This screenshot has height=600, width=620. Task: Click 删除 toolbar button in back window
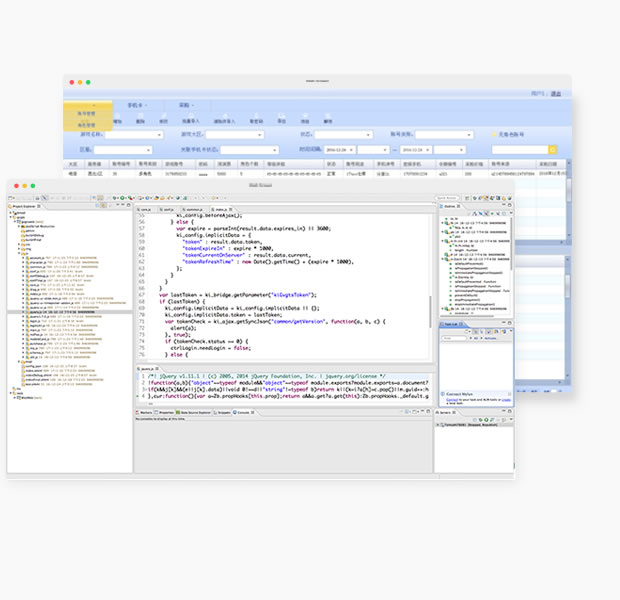point(140,119)
